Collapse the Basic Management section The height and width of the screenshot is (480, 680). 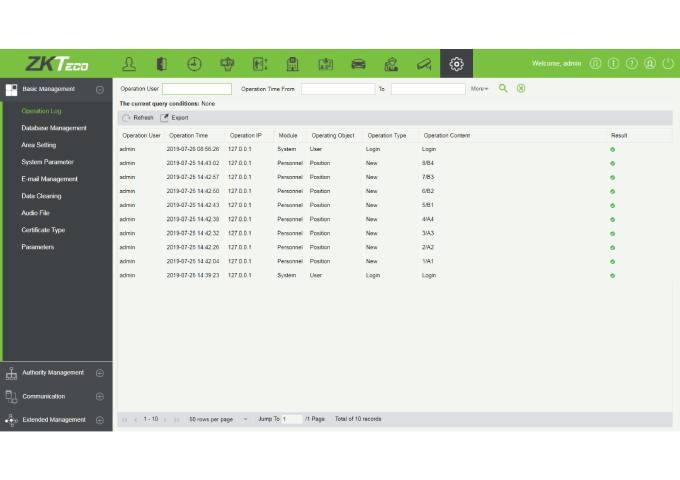100,89
